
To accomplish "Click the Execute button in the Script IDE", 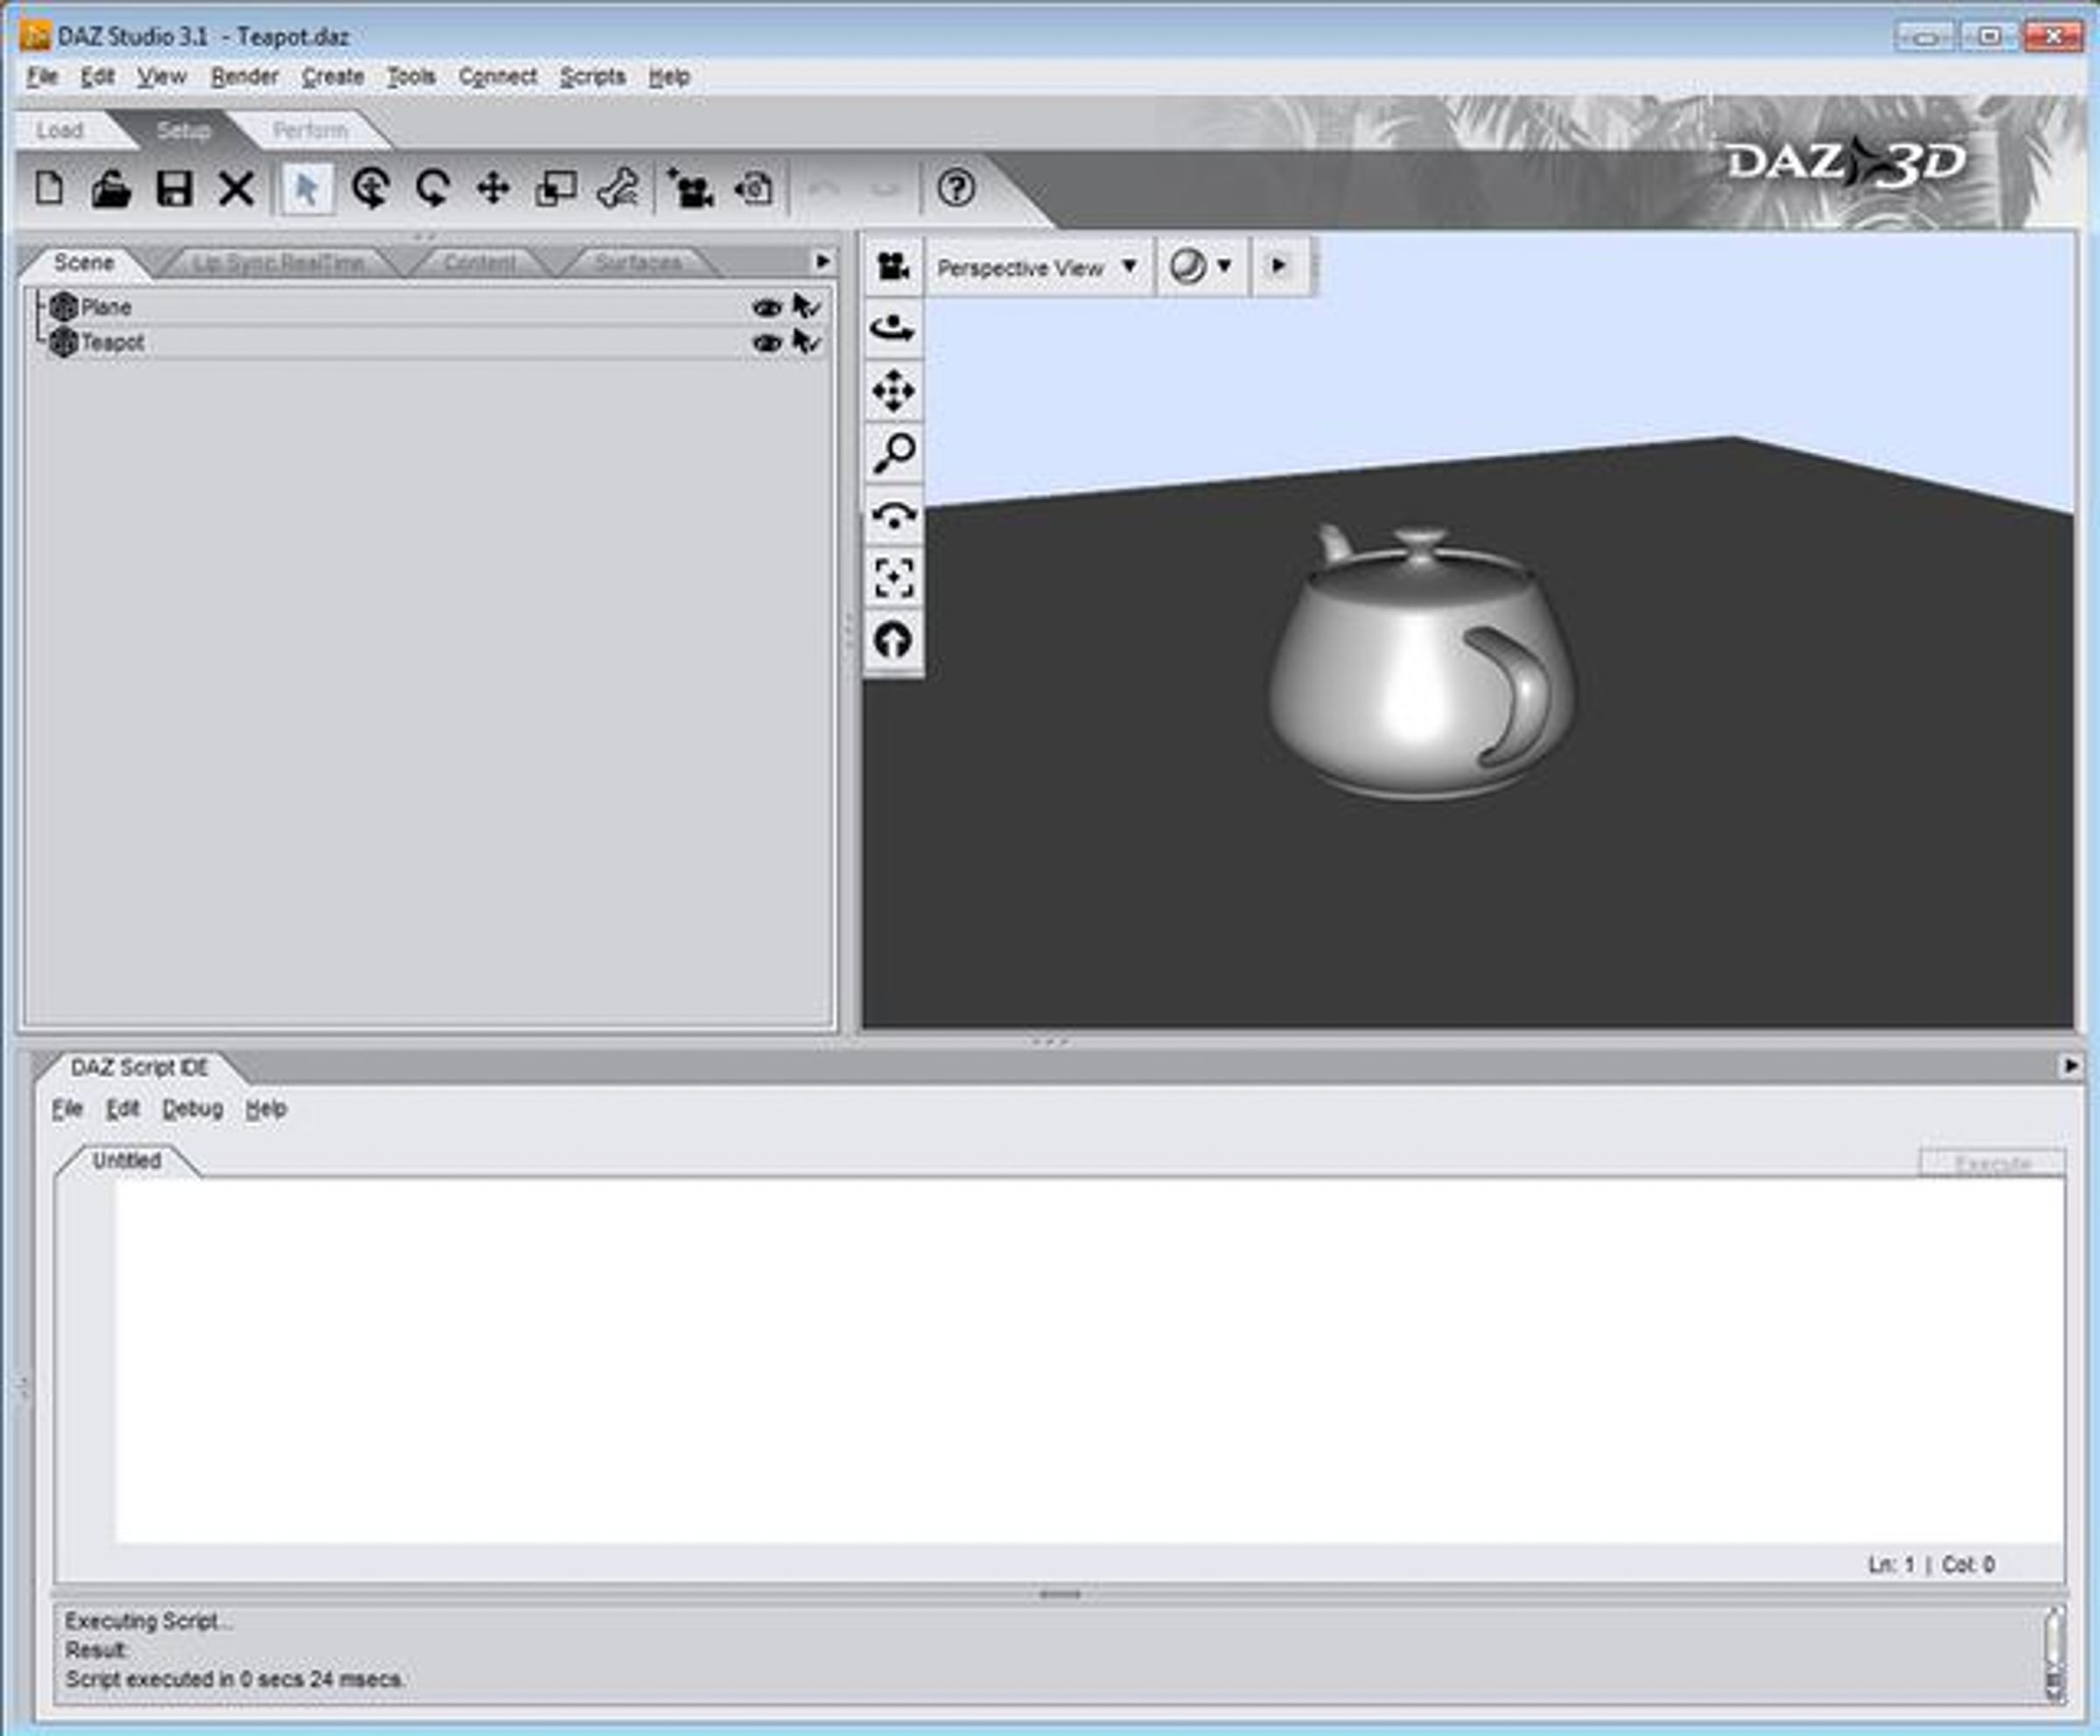I will [x=1991, y=1163].
